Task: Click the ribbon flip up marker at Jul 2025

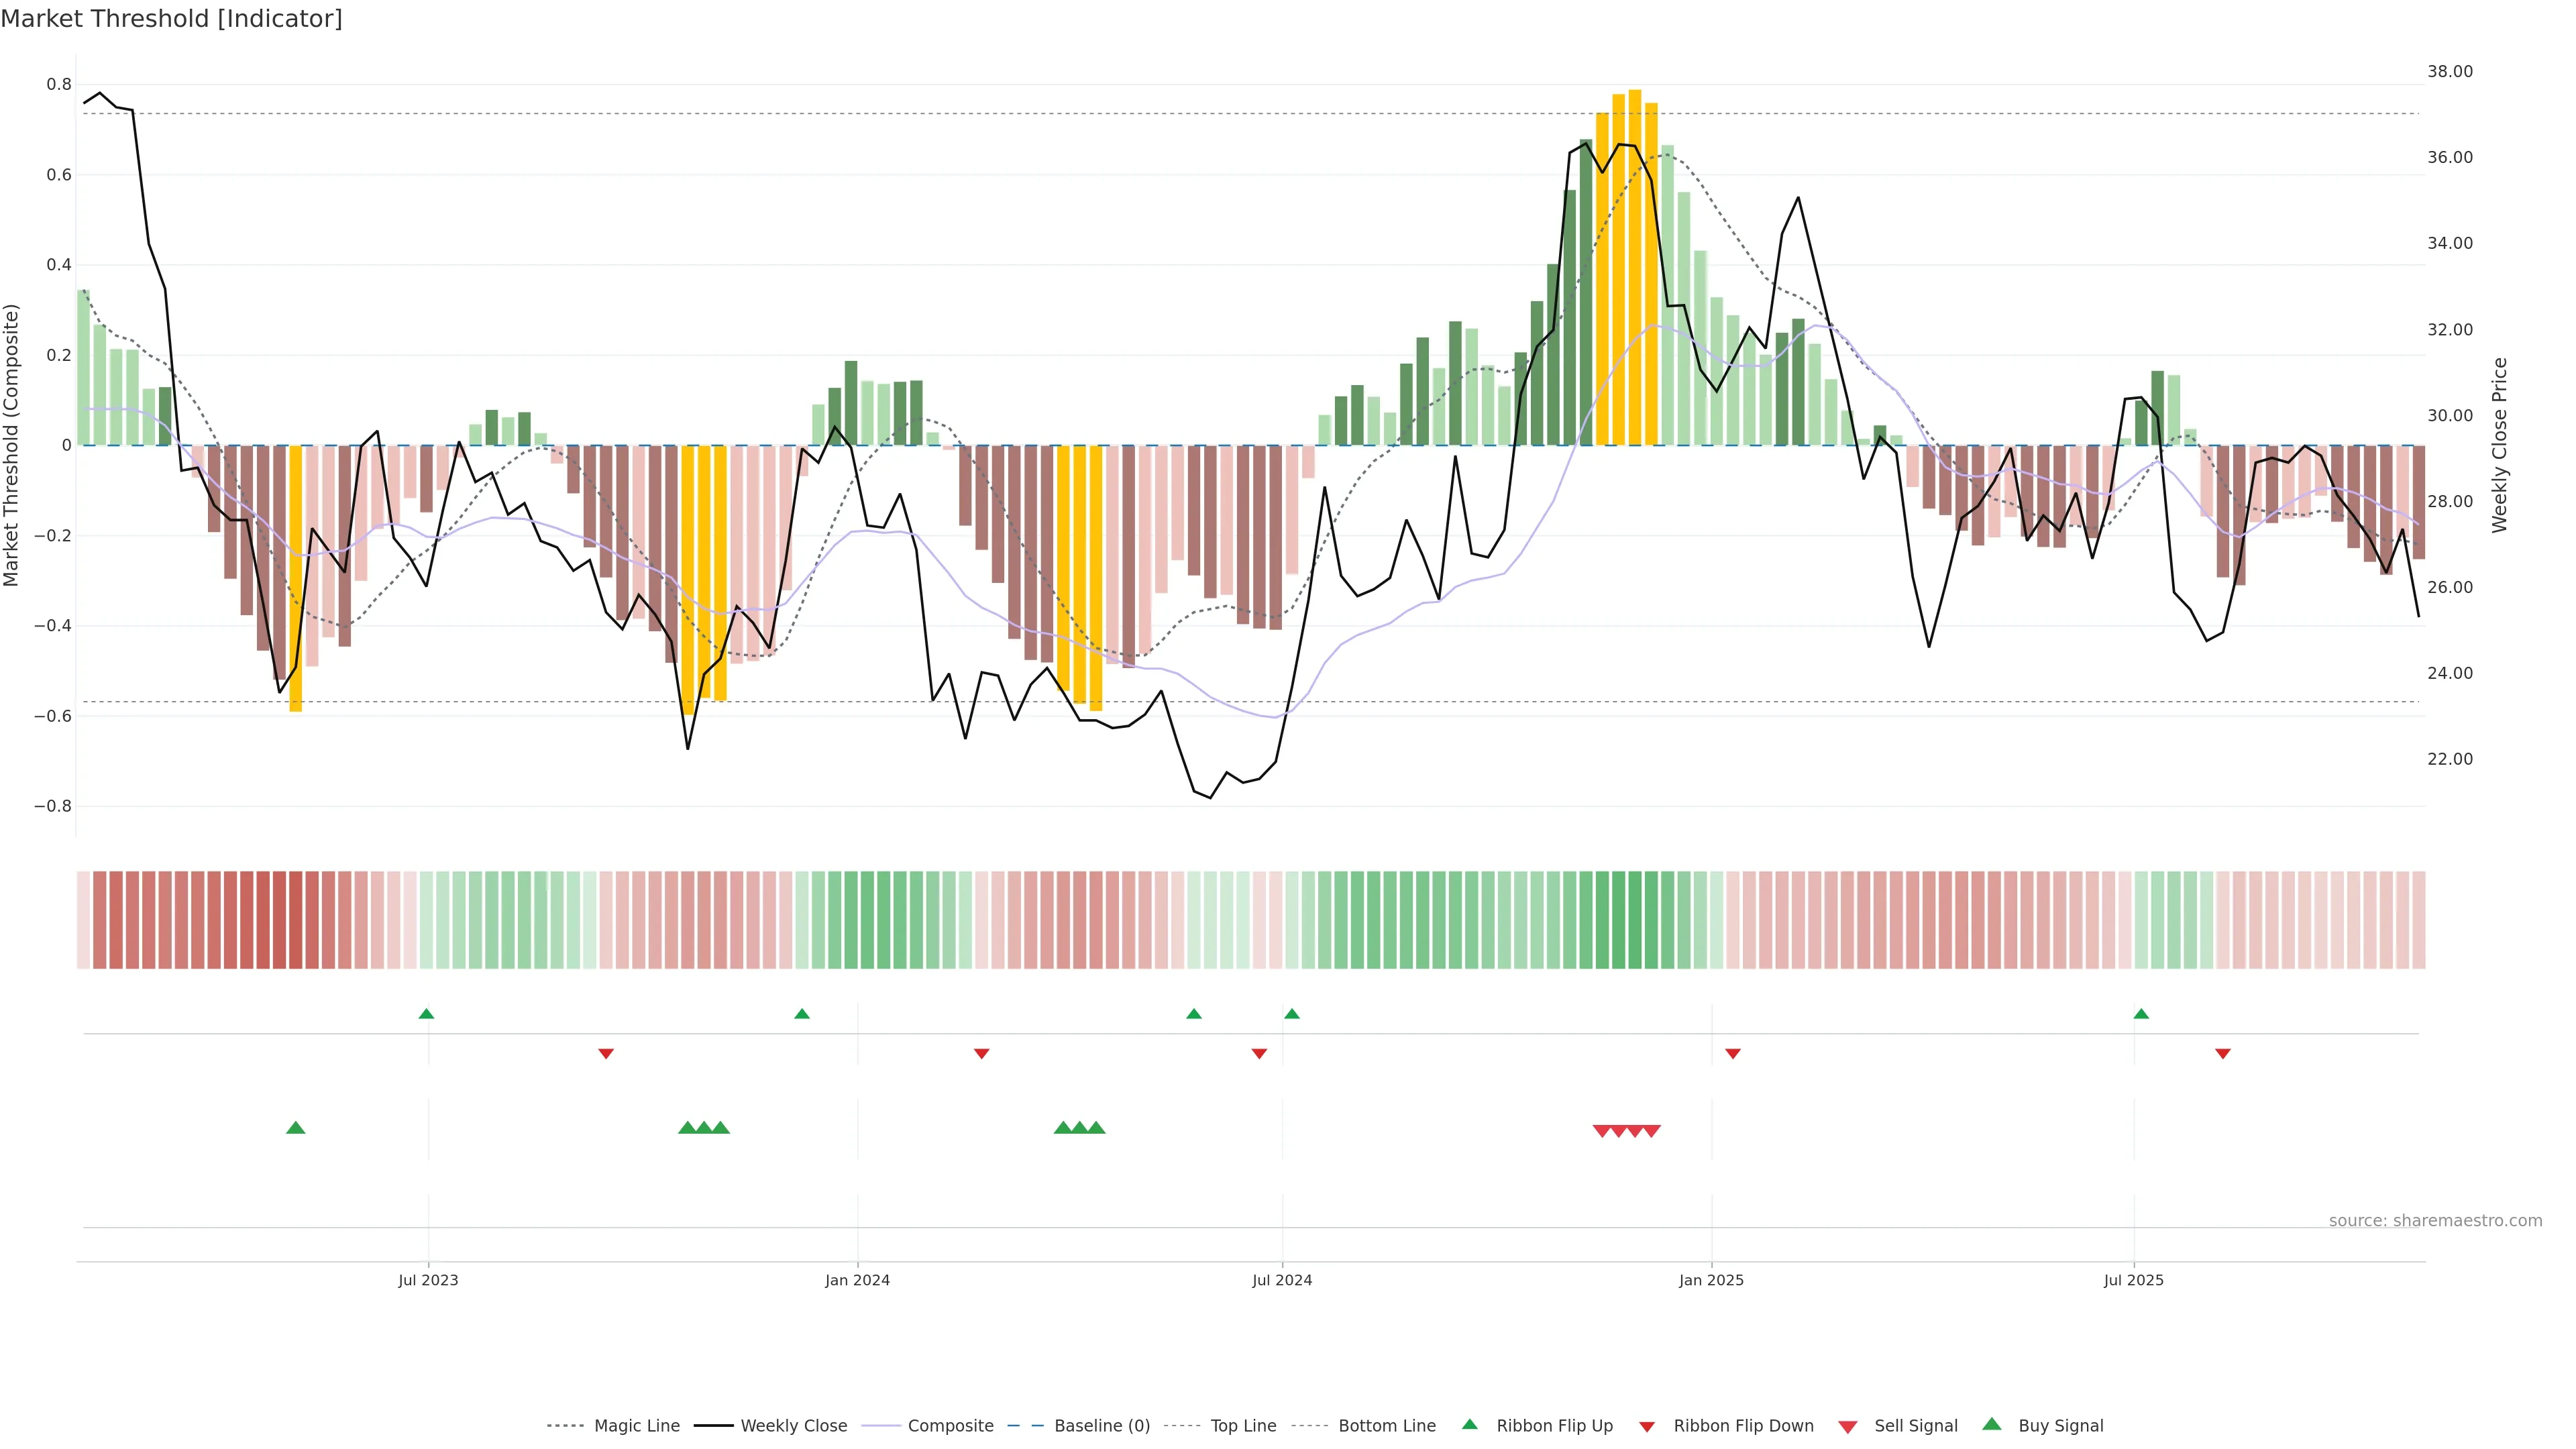Action: point(2141,1014)
